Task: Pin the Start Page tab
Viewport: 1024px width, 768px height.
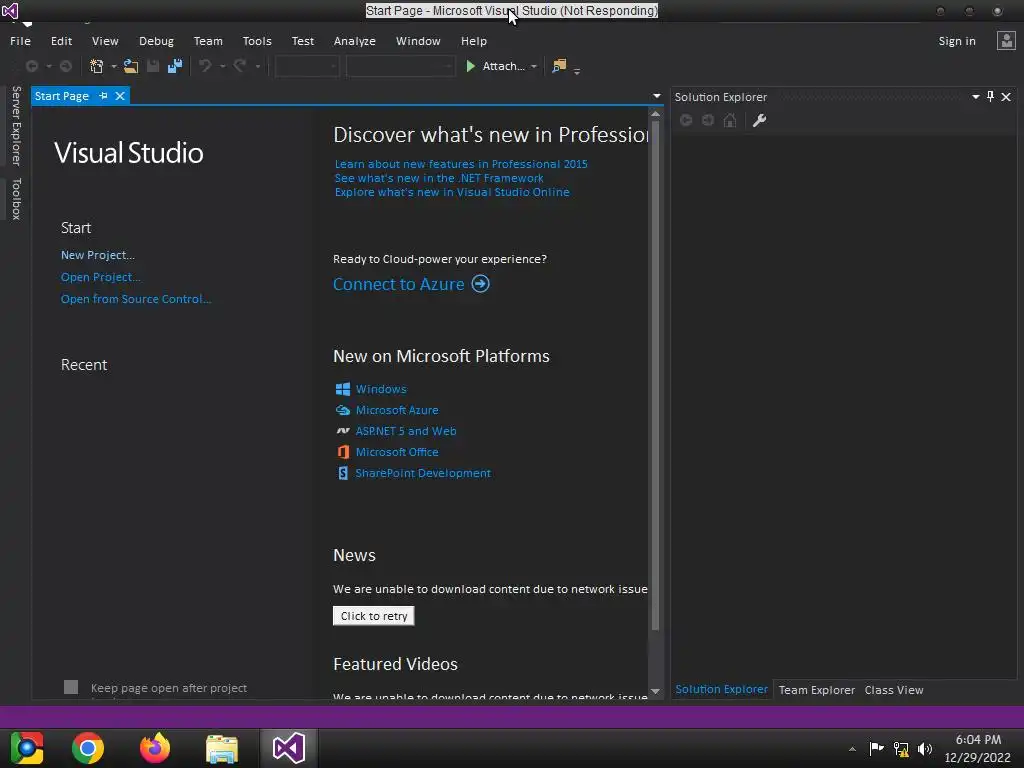Action: [x=103, y=96]
